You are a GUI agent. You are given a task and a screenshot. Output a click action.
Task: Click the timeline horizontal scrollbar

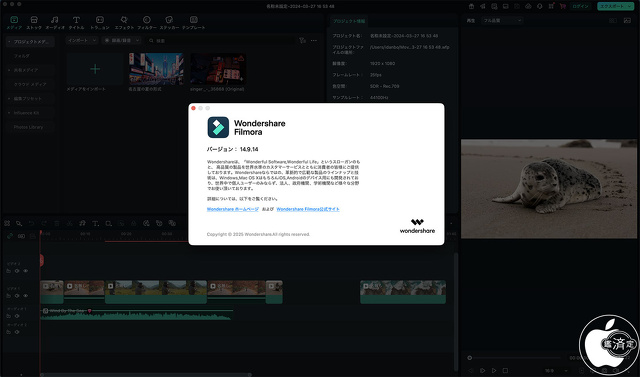146,375
